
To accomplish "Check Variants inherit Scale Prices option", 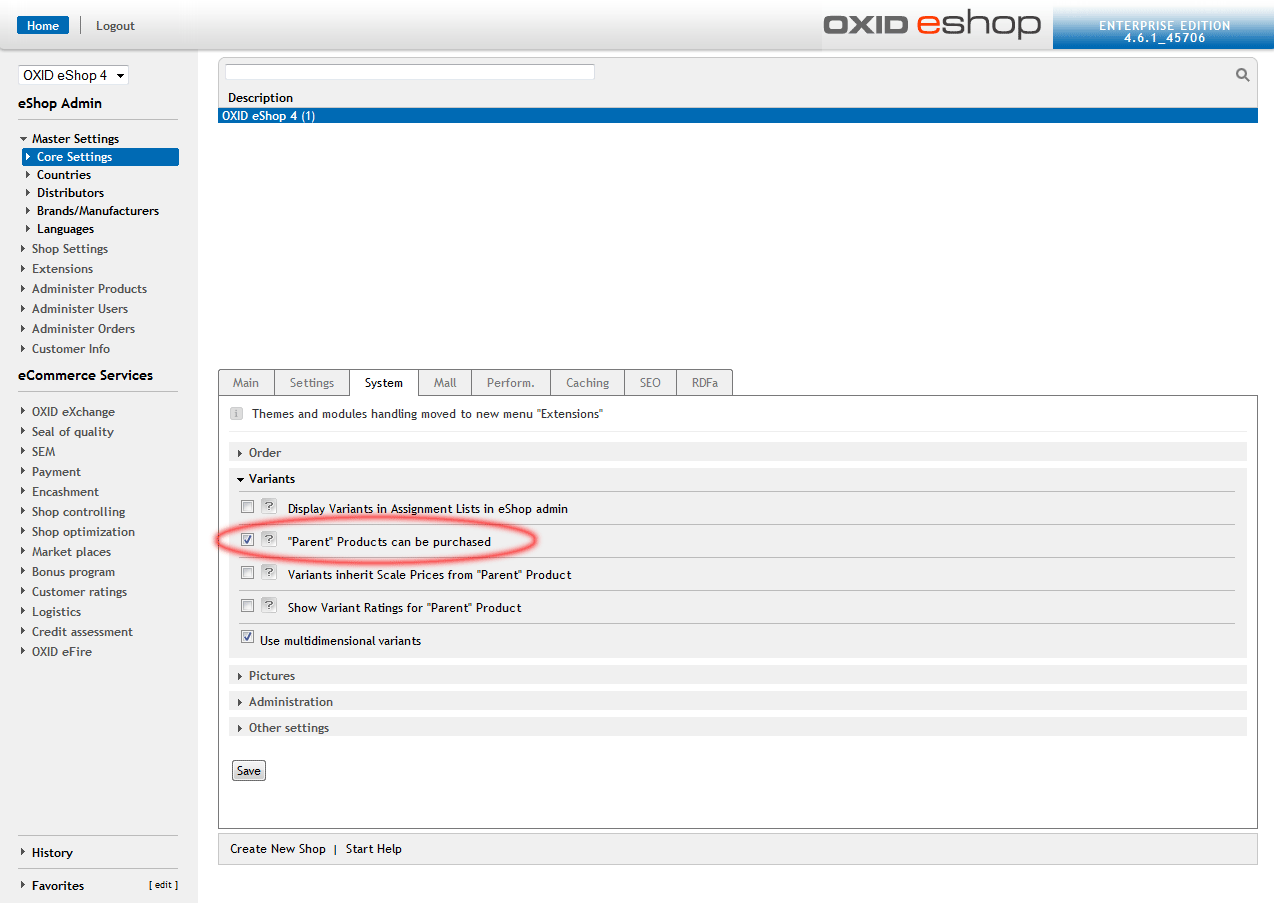I will tap(247, 573).
